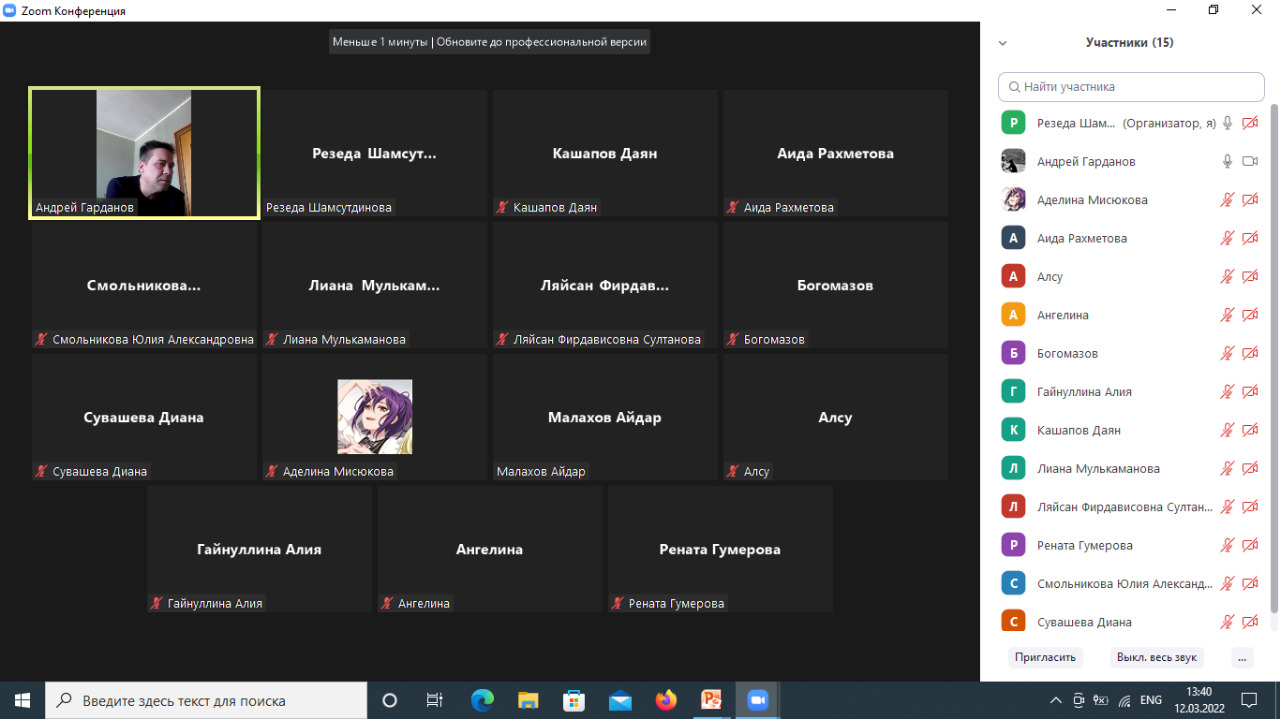Toggle organizer Резеда microphone in participant list
Image resolution: width=1280 pixels, height=719 pixels.
(x=1227, y=123)
